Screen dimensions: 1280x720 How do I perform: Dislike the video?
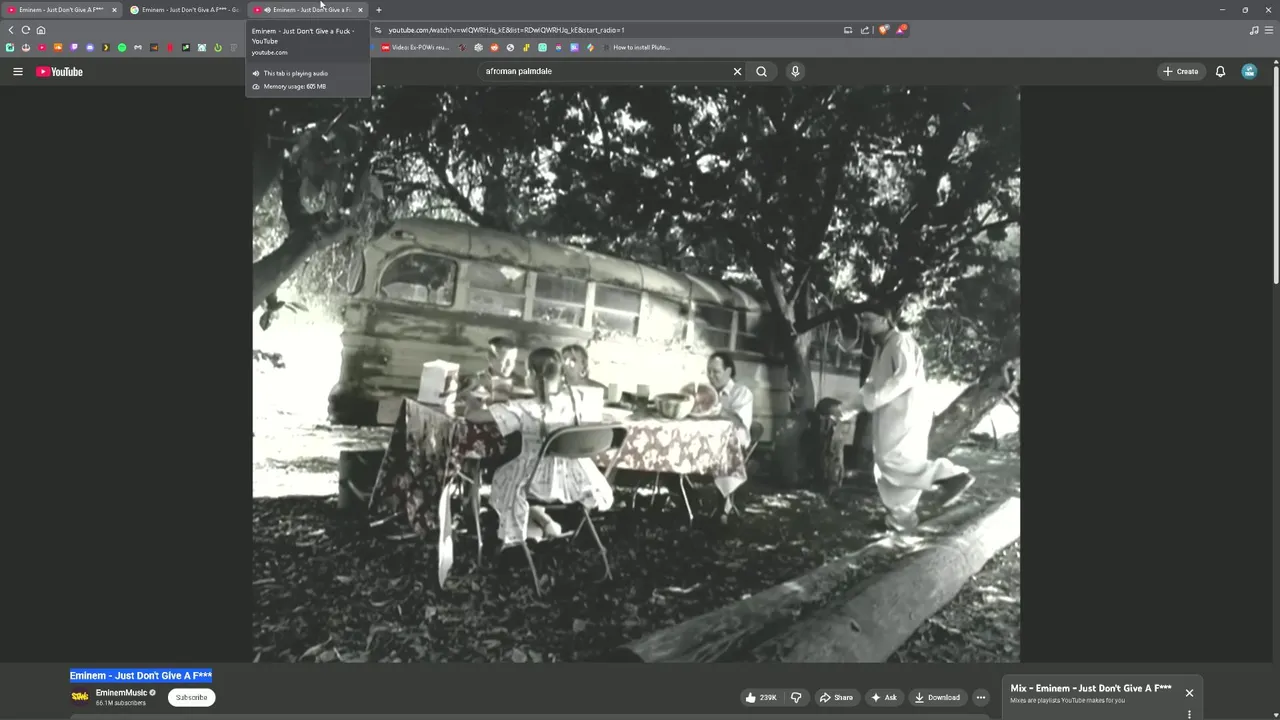(x=796, y=697)
